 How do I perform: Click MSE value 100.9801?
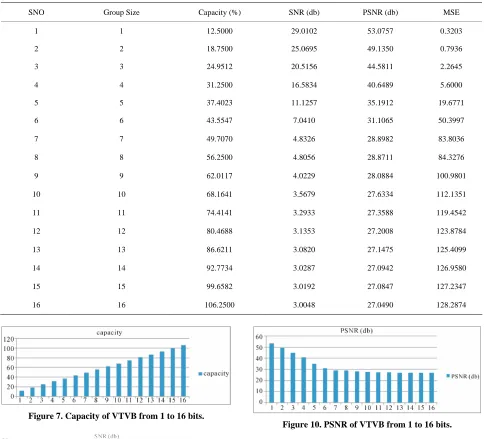(x=451, y=176)
